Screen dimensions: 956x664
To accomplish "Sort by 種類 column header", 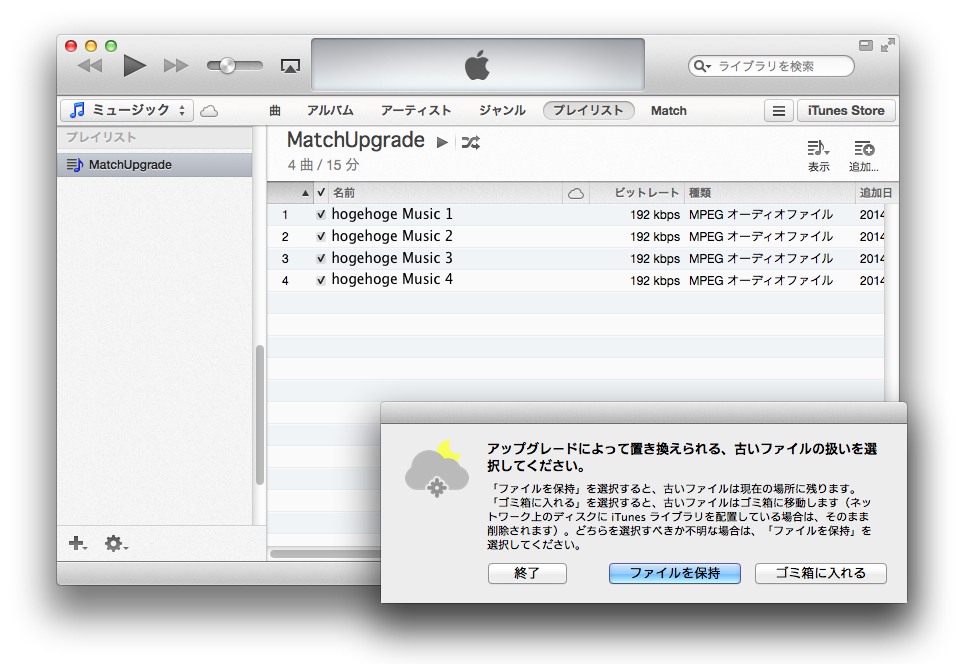I will point(769,193).
